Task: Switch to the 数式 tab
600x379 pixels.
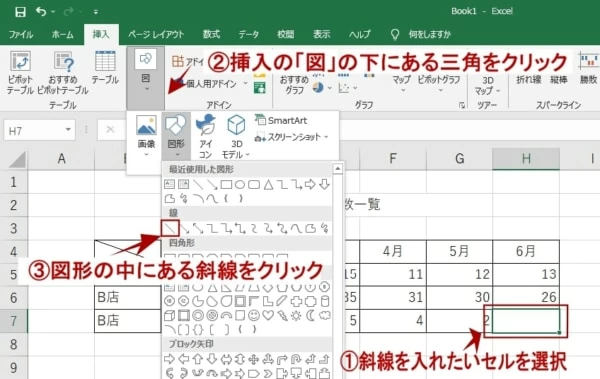Action: point(211,34)
